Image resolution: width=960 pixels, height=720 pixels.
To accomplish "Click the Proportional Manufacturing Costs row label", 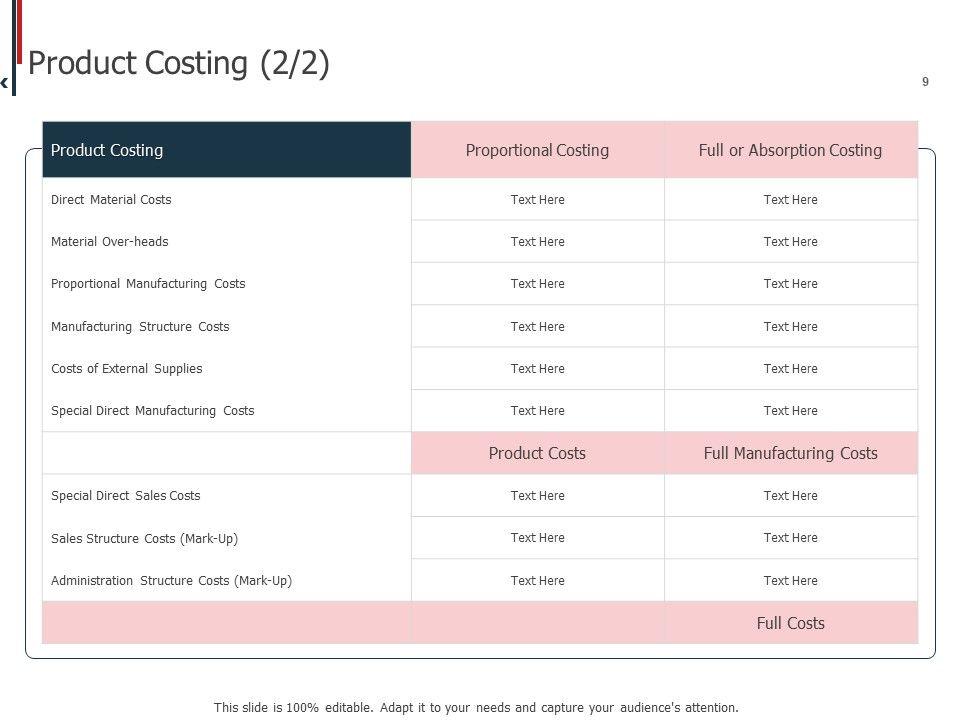I will coord(148,284).
